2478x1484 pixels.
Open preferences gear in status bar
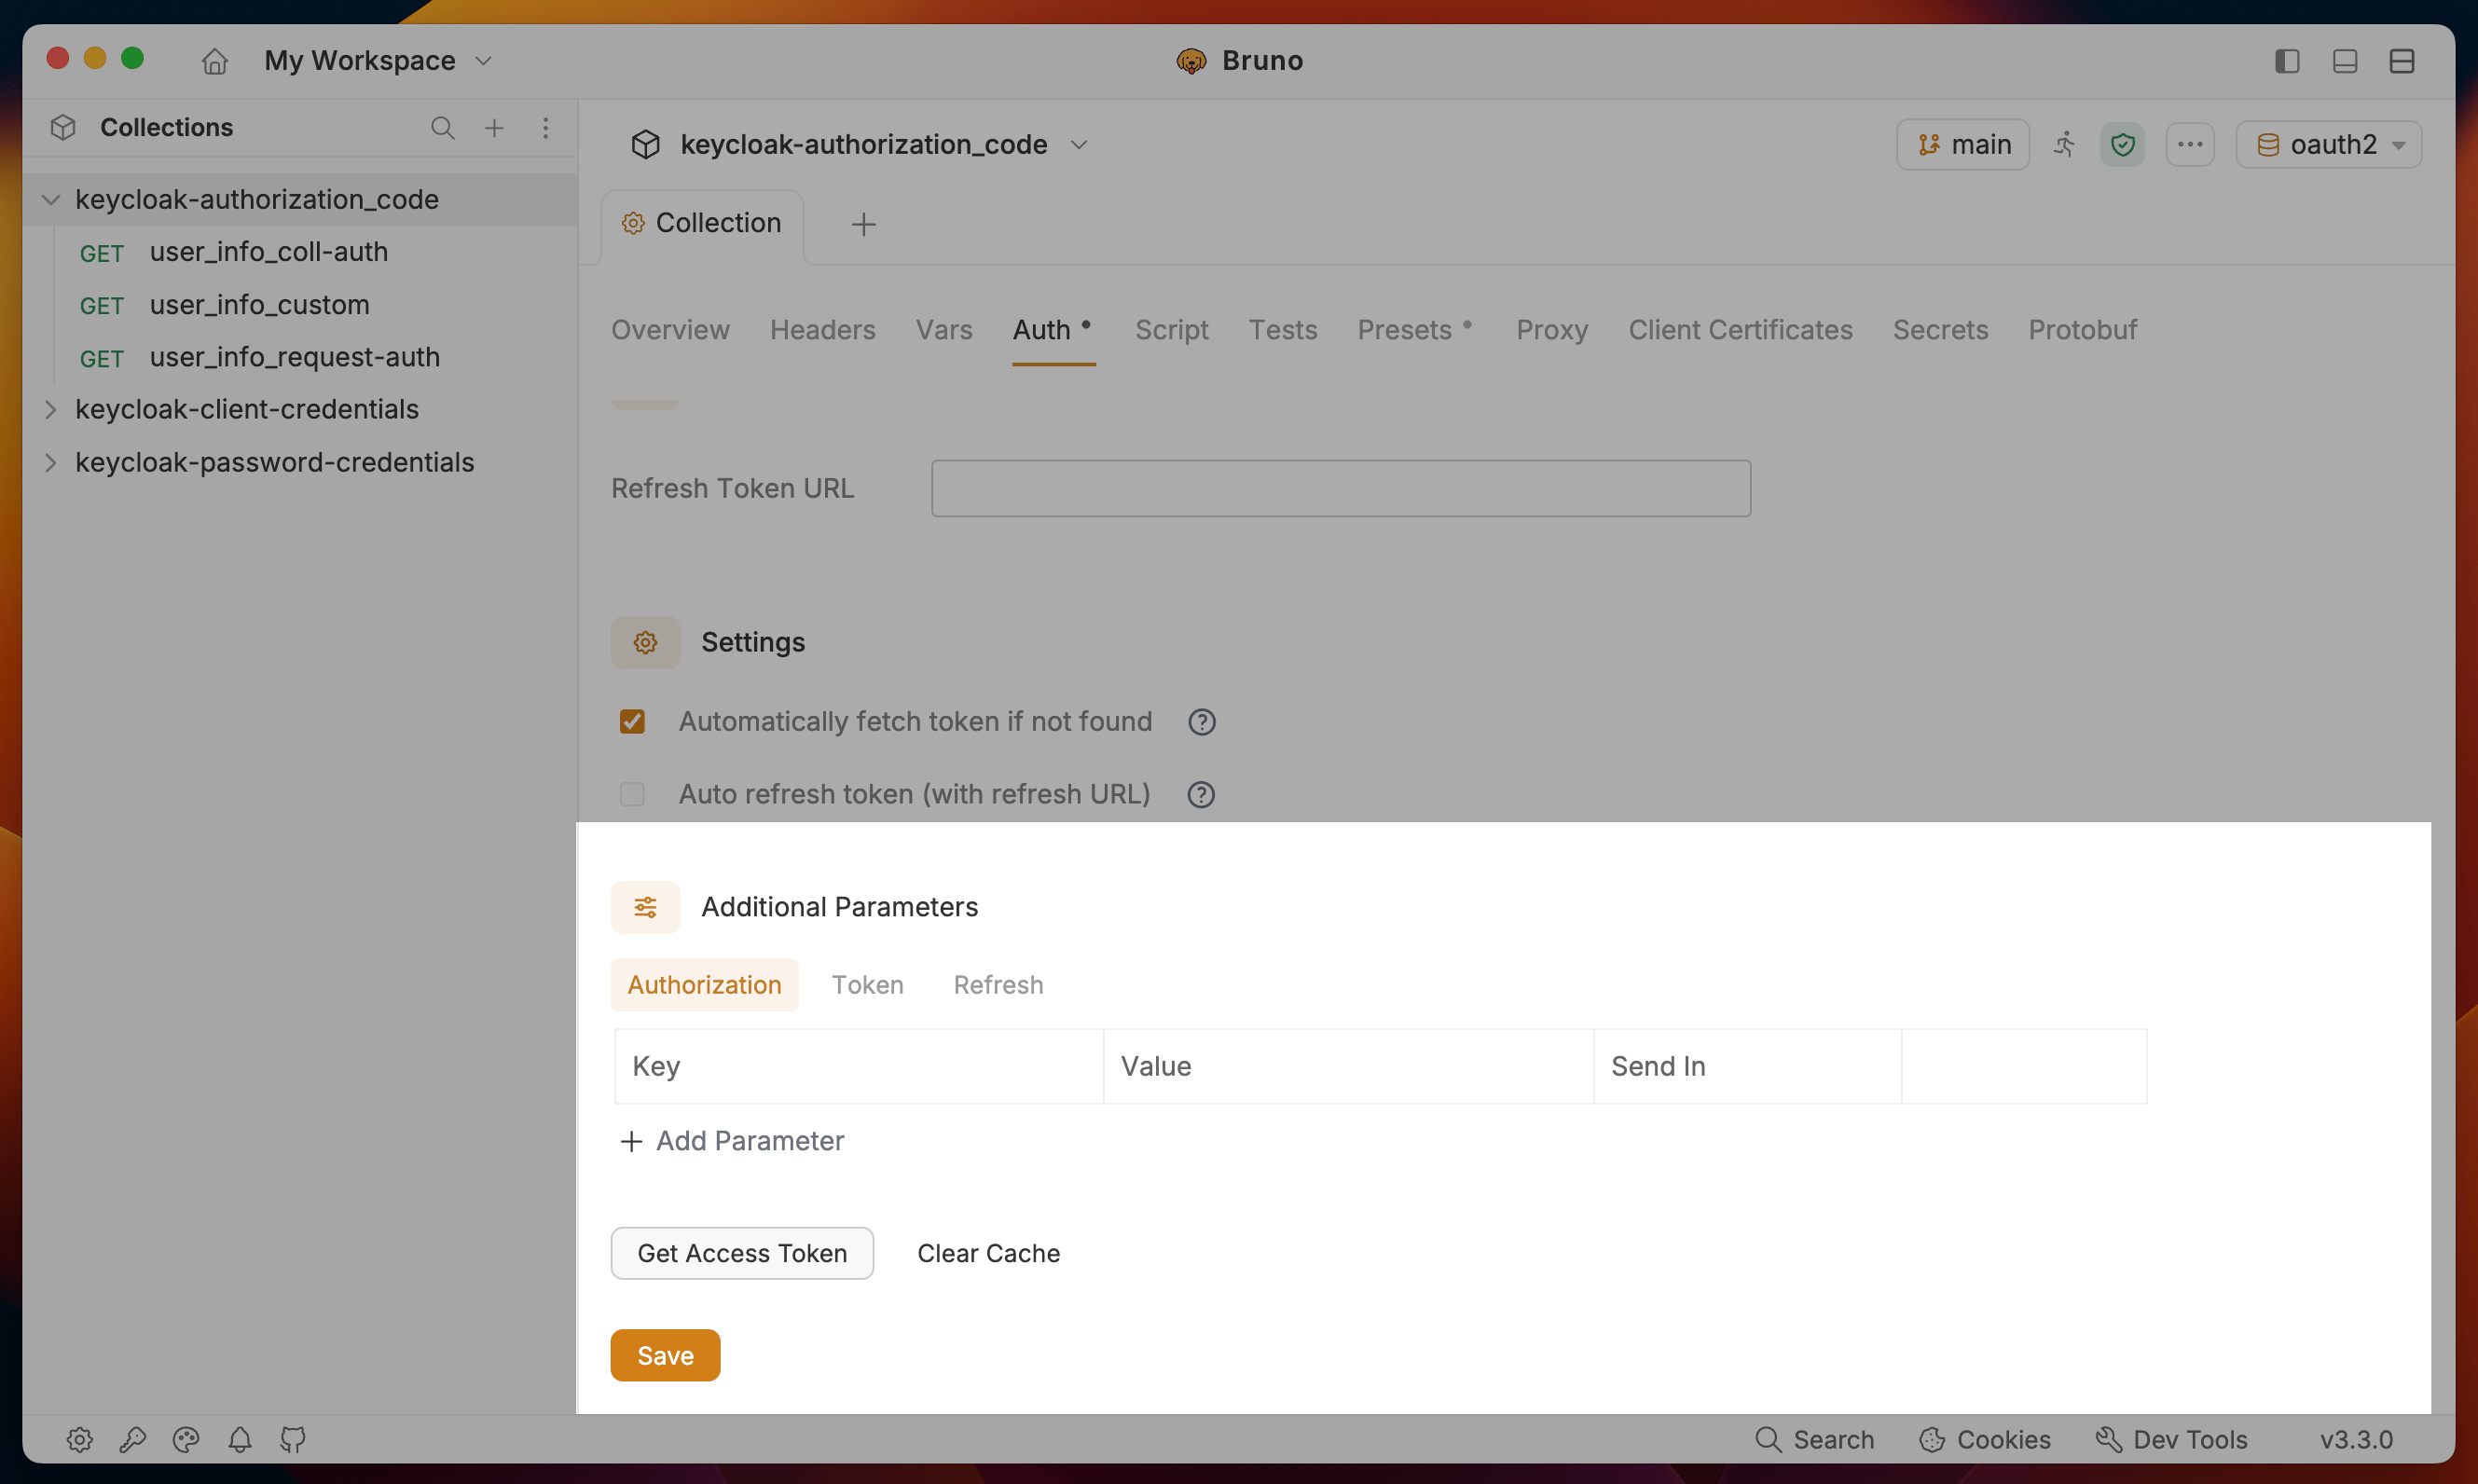point(80,1440)
